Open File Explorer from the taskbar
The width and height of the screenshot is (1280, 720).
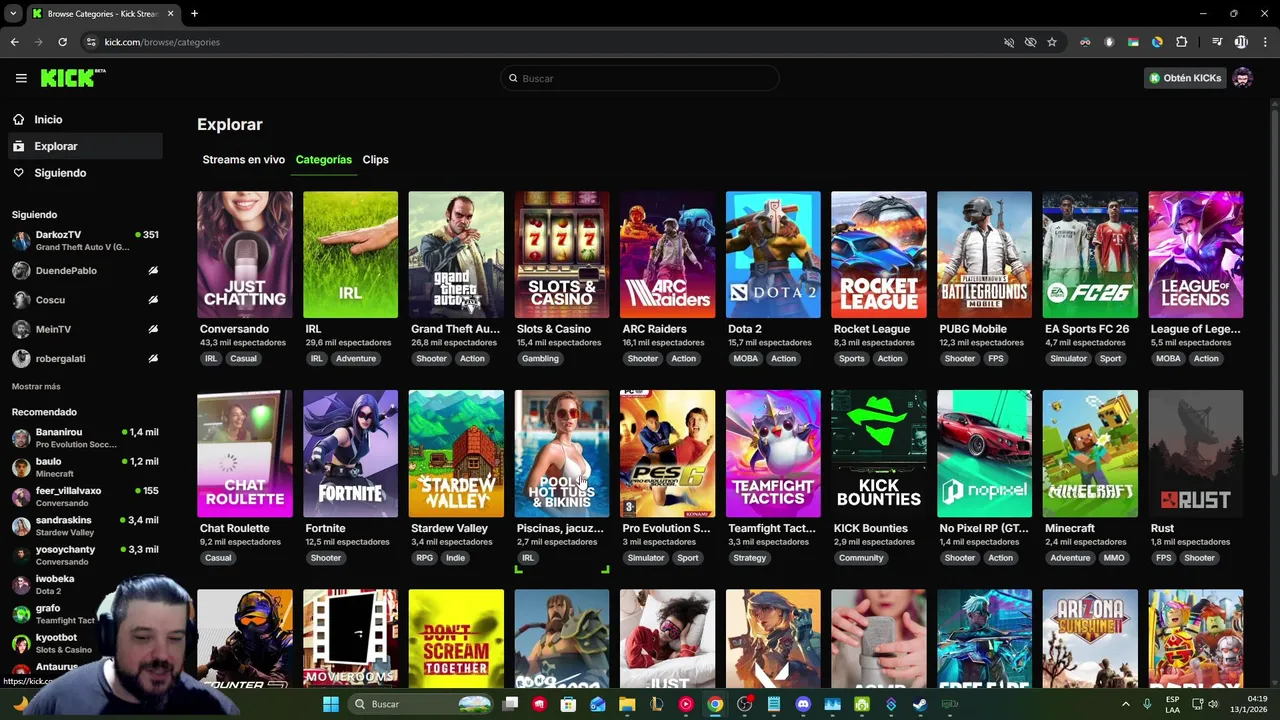click(x=627, y=704)
